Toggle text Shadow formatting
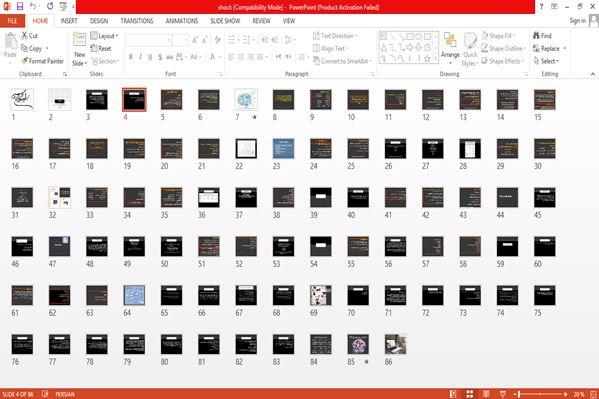This screenshot has width=599, height=399. click(x=160, y=57)
